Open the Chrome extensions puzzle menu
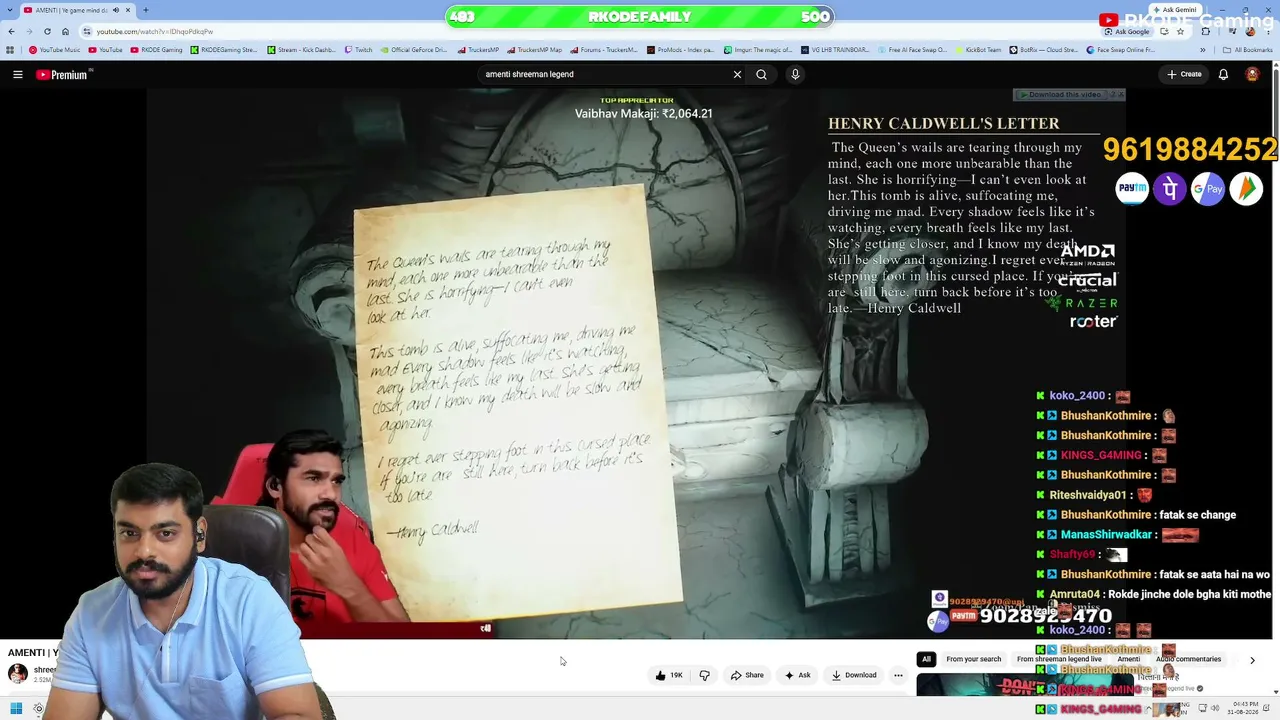The width and height of the screenshot is (1280, 720). coord(1205,31)
